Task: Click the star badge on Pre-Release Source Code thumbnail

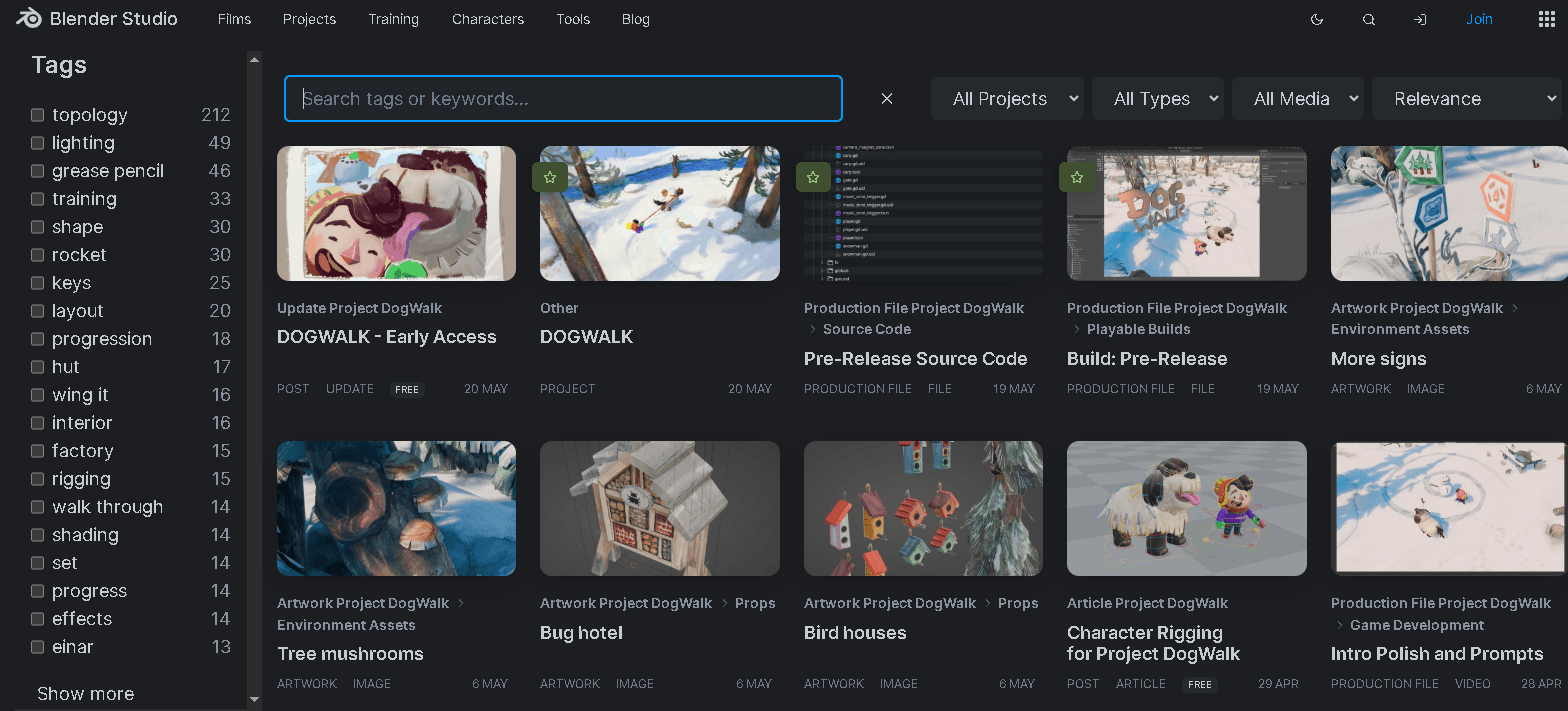Action: pos(813,177)
